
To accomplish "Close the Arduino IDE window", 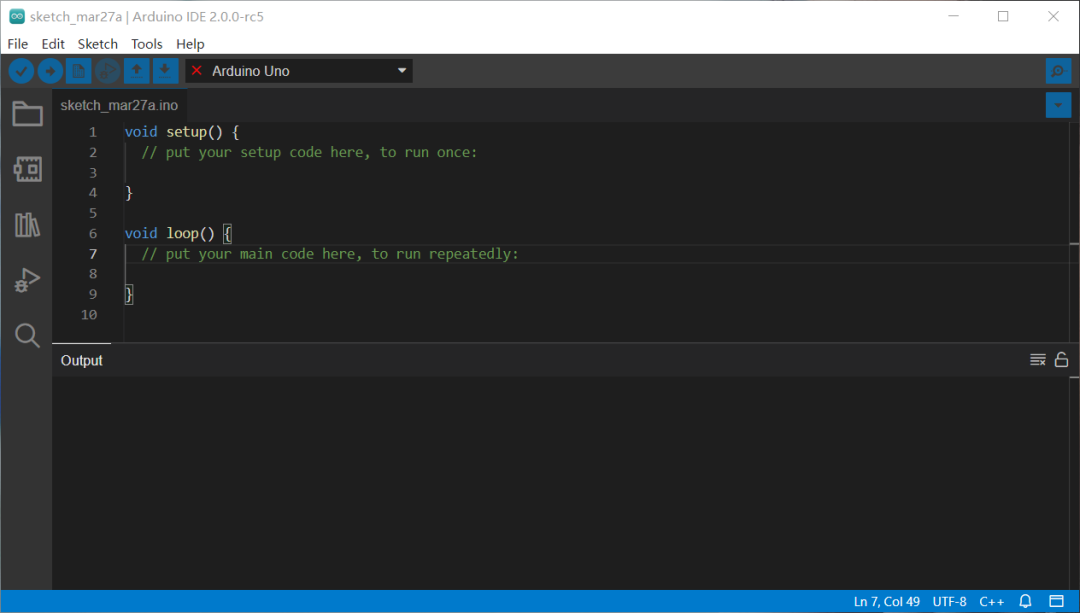I will coord(1053,17).
